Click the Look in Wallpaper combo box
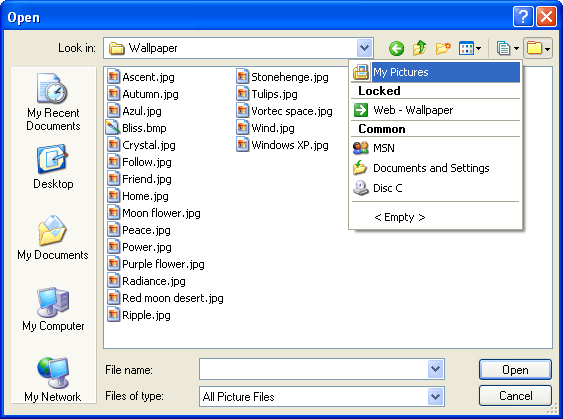The width and height of the screenshot is (563, 419). pos(238,48)
